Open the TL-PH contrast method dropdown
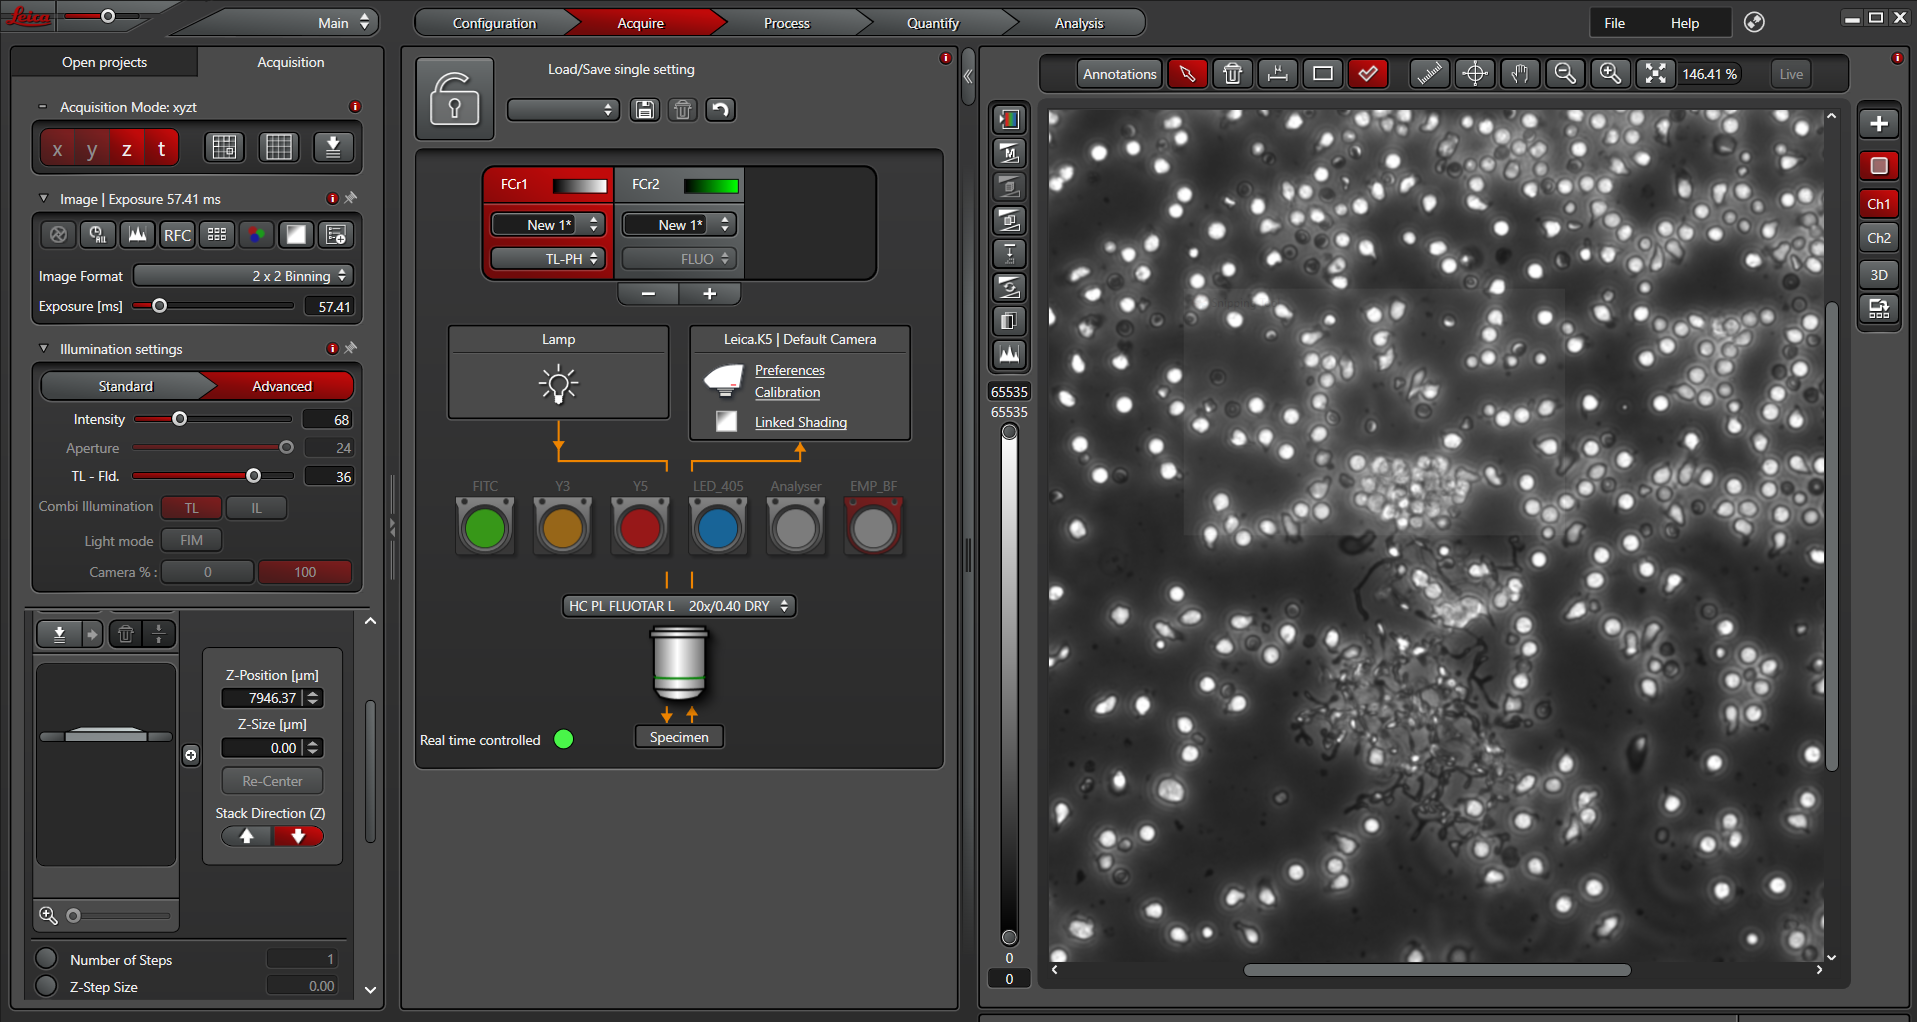Image resolution: width=1917 pixels, height=1022 pixels. tap(548, 259)
